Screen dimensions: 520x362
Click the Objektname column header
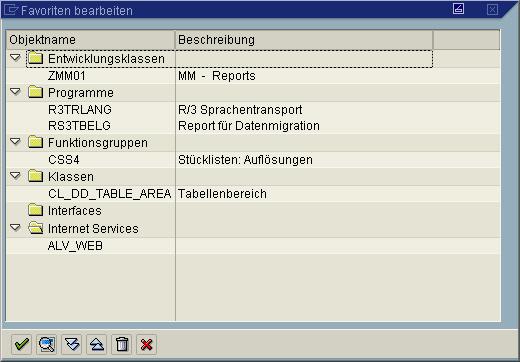click(x=91, y=40)
